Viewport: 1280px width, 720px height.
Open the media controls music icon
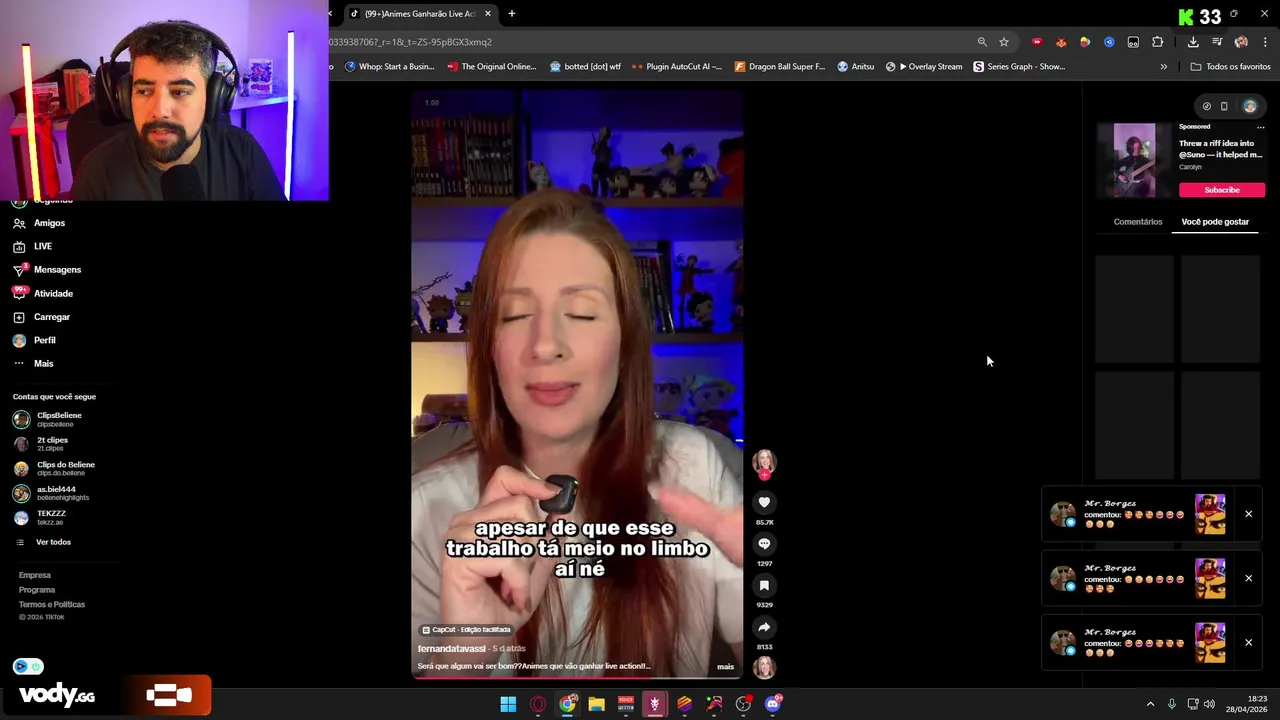[1217, 42]
